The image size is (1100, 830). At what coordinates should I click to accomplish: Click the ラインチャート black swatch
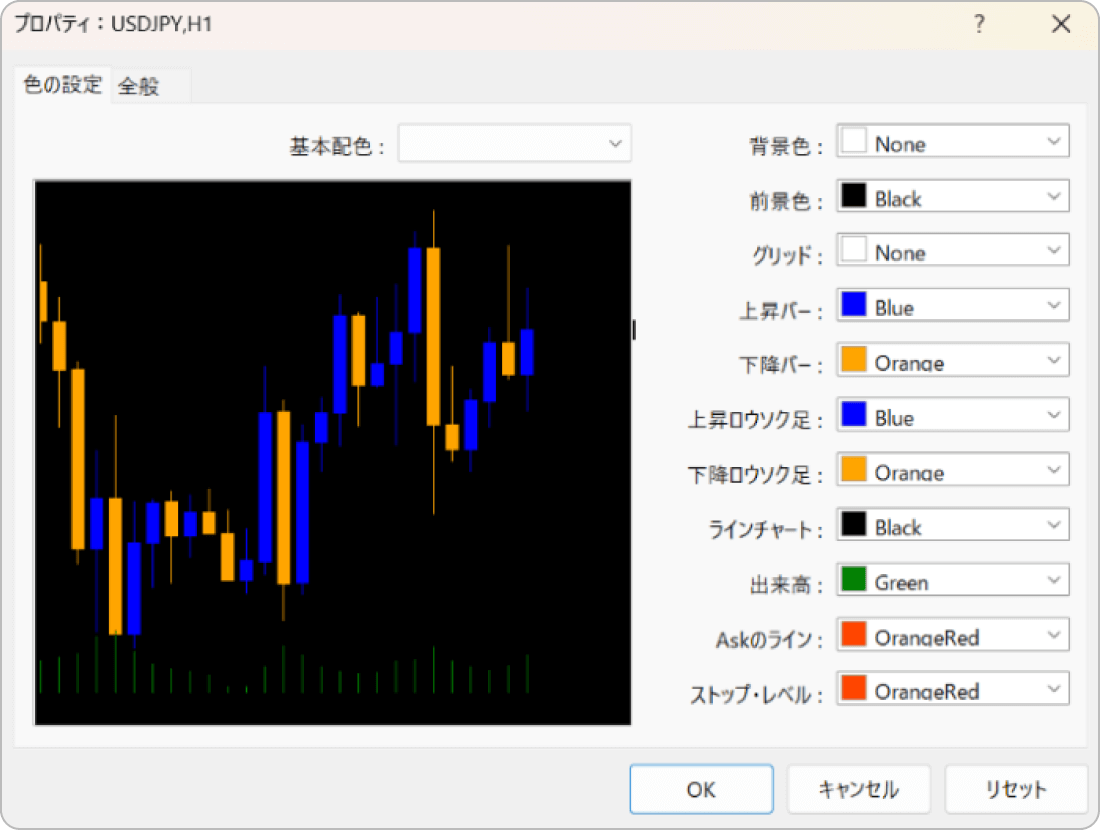(x=854, y=524)
